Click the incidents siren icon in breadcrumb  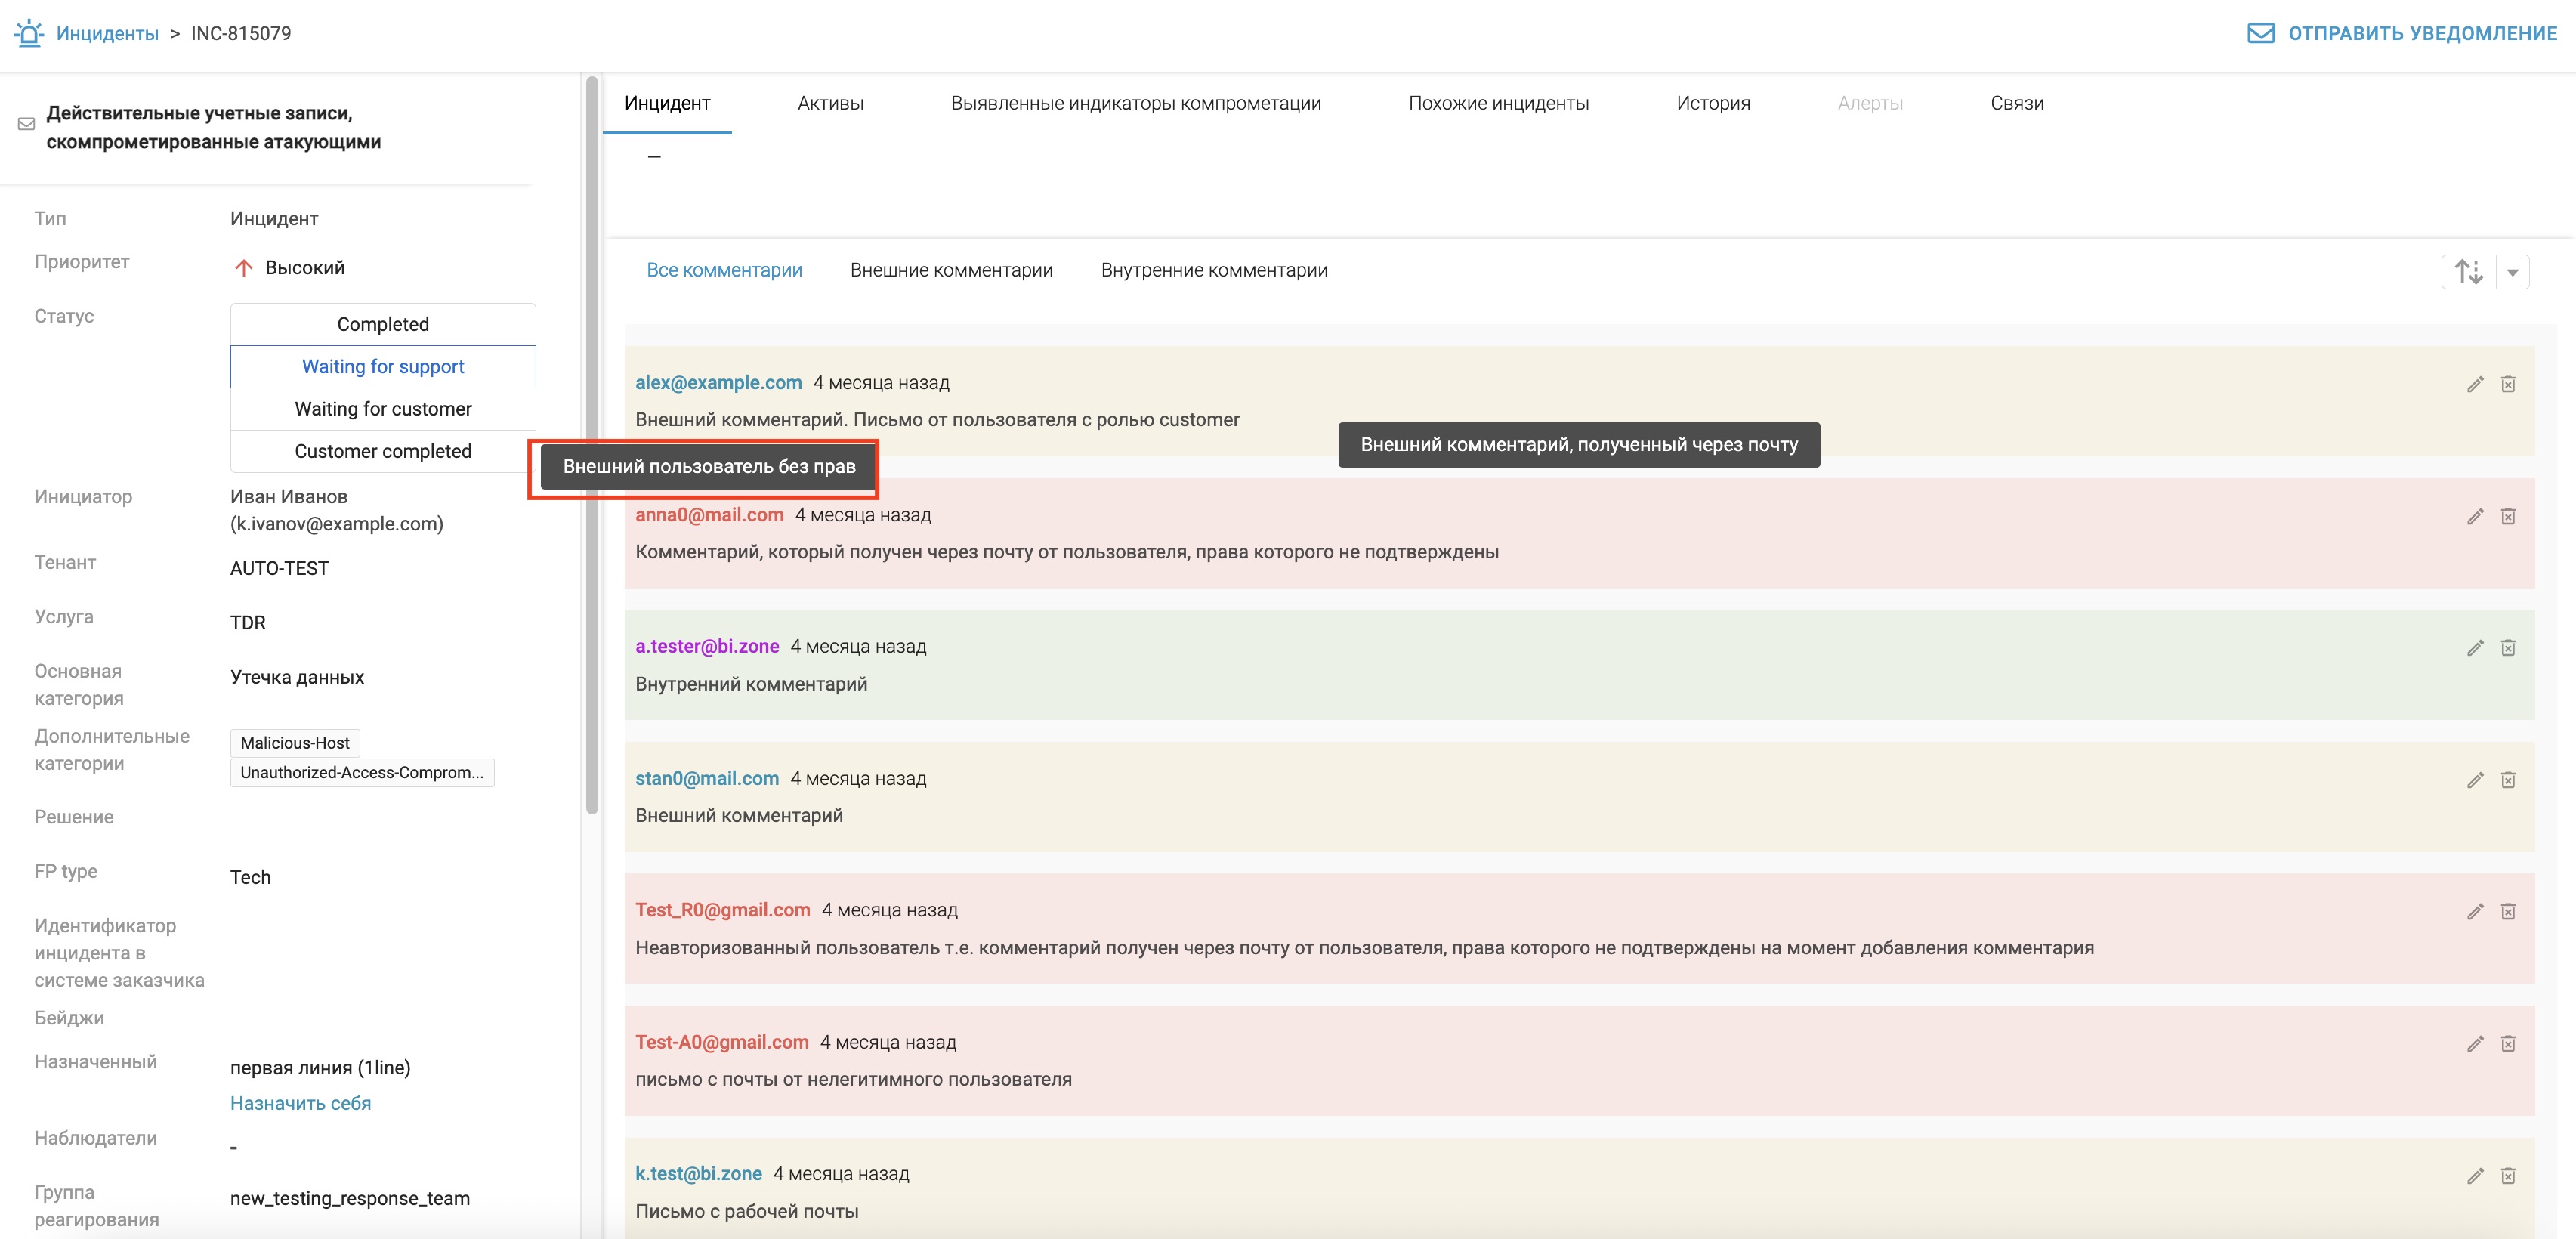click(29, 33)
